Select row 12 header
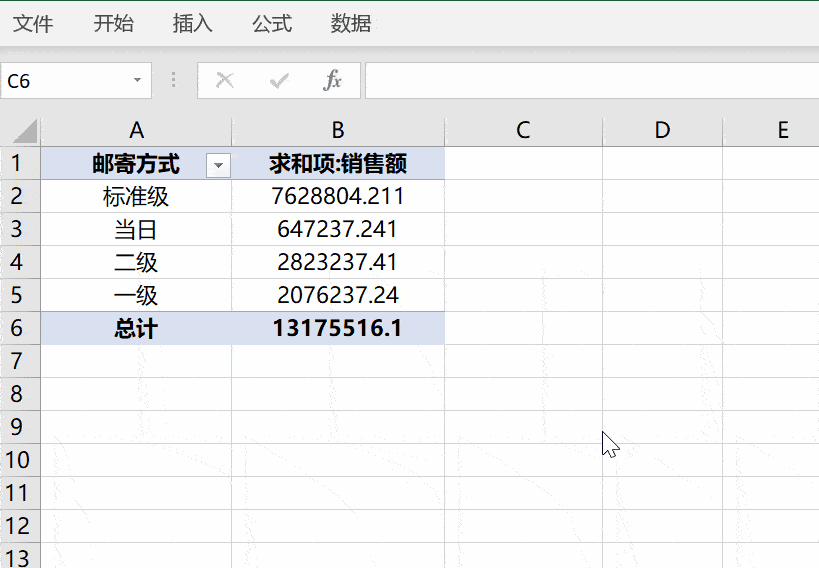 click(x=20, y=526)
